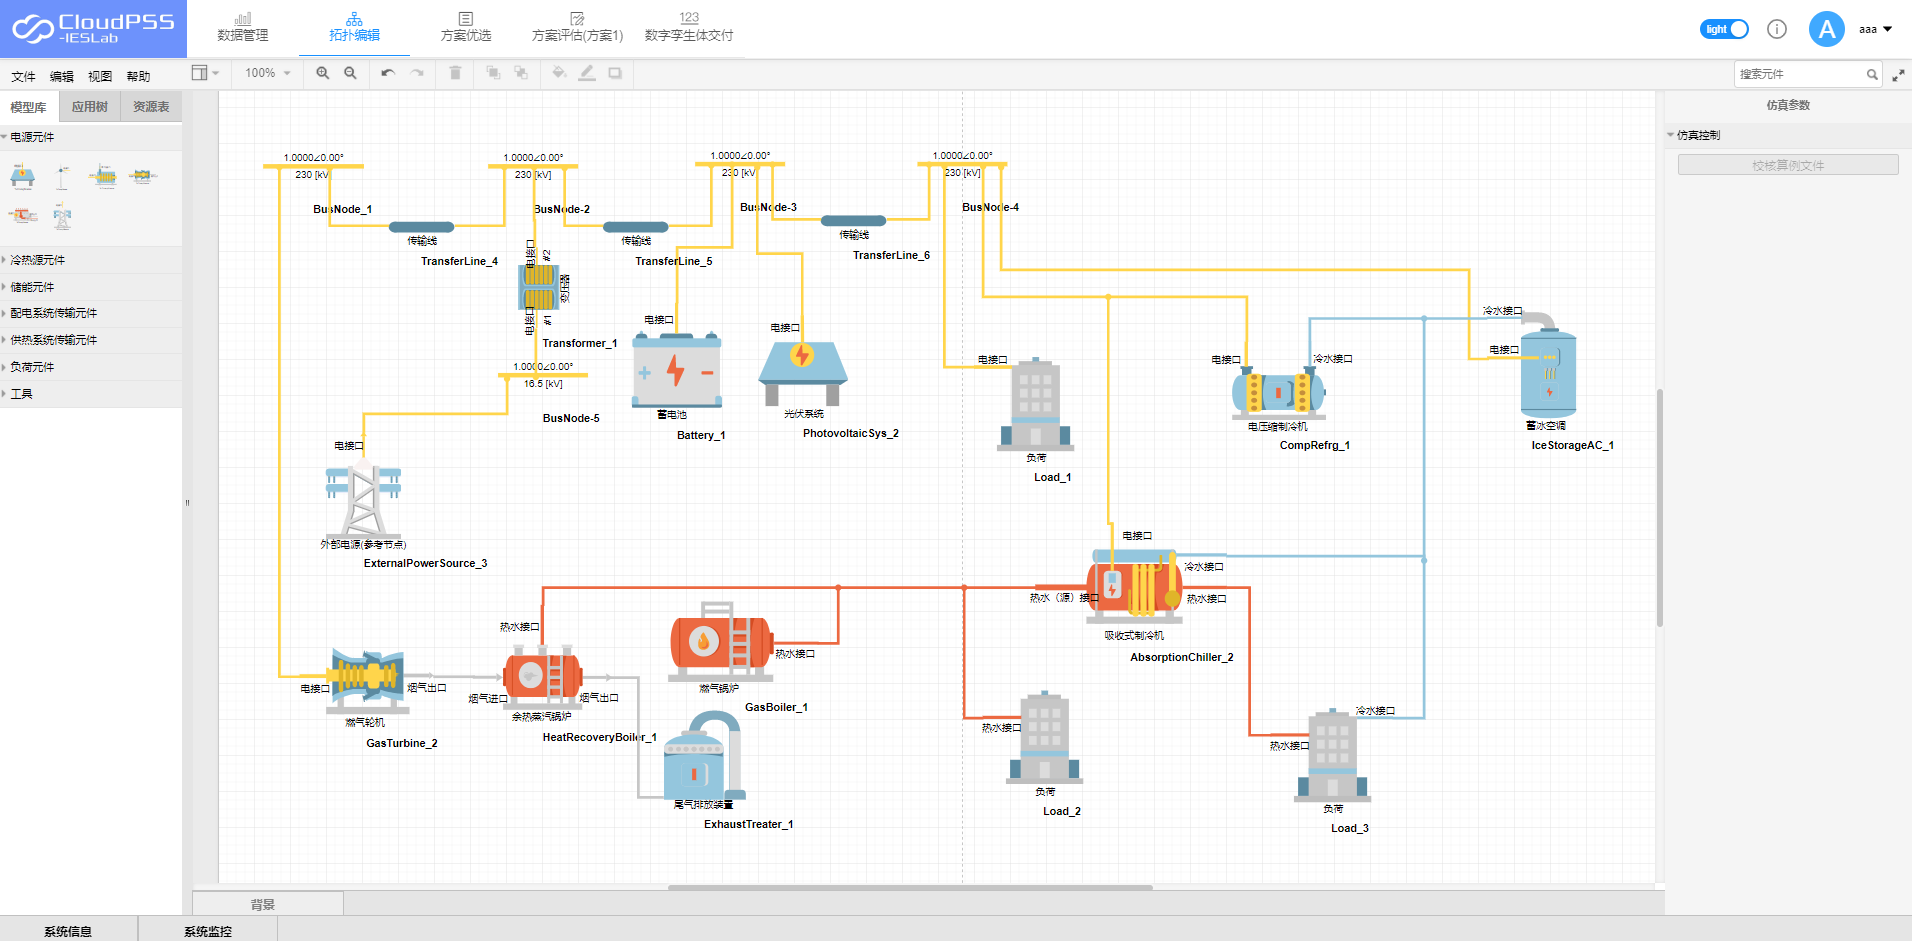Expand the 储能元件 category
Viewport: 1912px width, 941px height.
coord(91,287)
